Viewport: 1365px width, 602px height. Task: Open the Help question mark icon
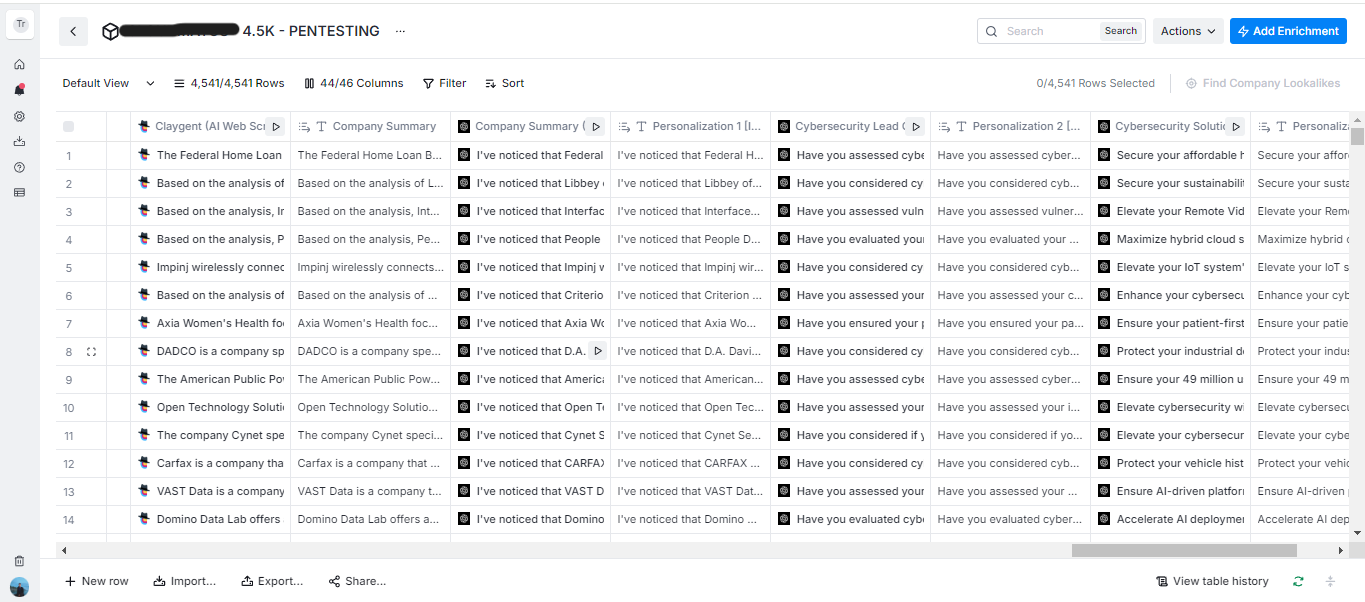pos(19,167)
